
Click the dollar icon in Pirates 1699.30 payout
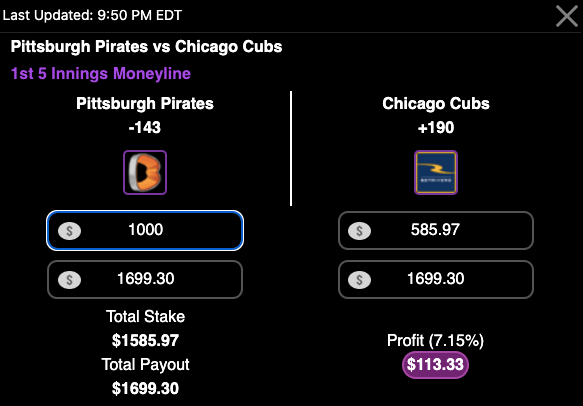coord(70,280)
